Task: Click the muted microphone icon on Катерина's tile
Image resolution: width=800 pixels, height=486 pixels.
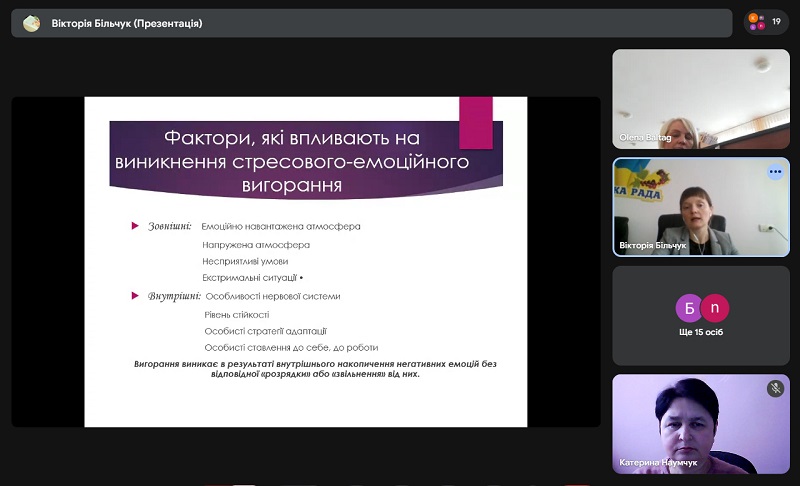Action: pos(774,389)
